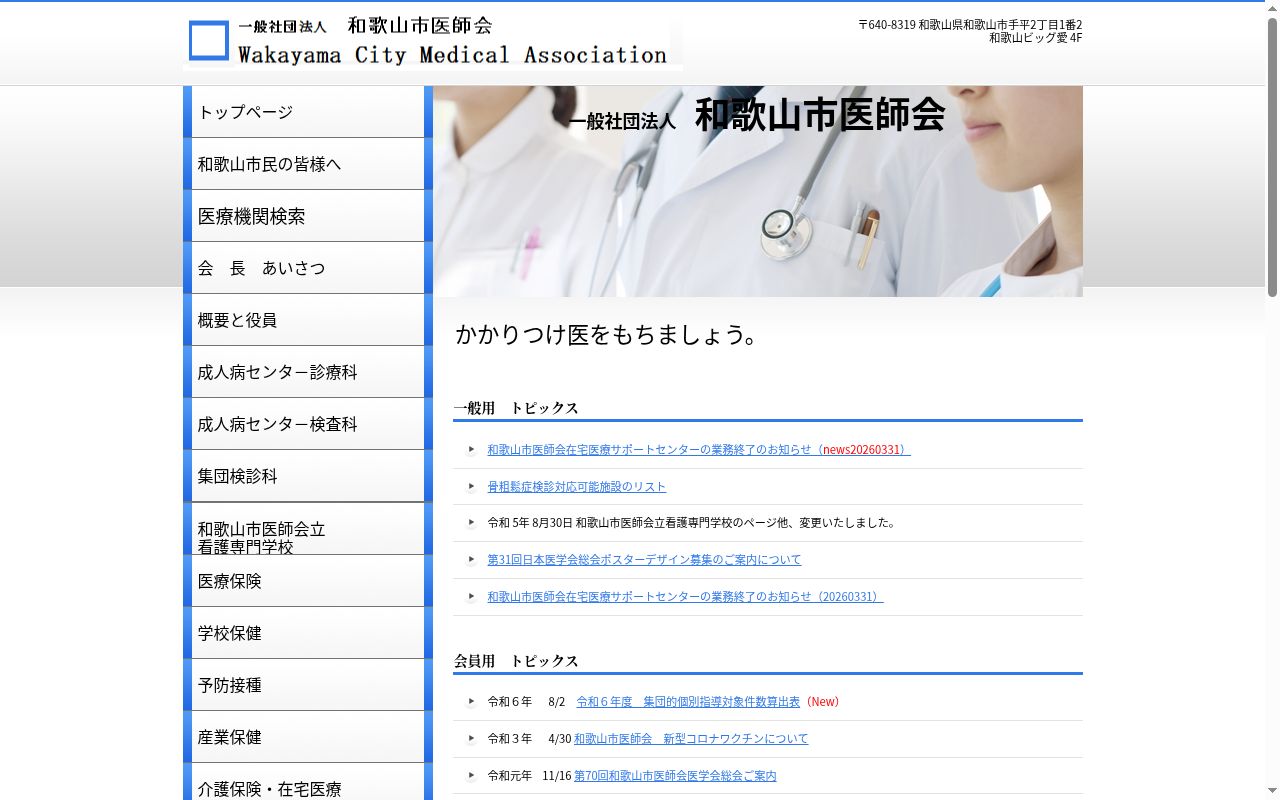Image resolution: width=1280 pixels, height=800 pixels.
Task: Open 第31回日本医学会総会ポスターデザイン募集 link
Action: click(x=644, y=560)
